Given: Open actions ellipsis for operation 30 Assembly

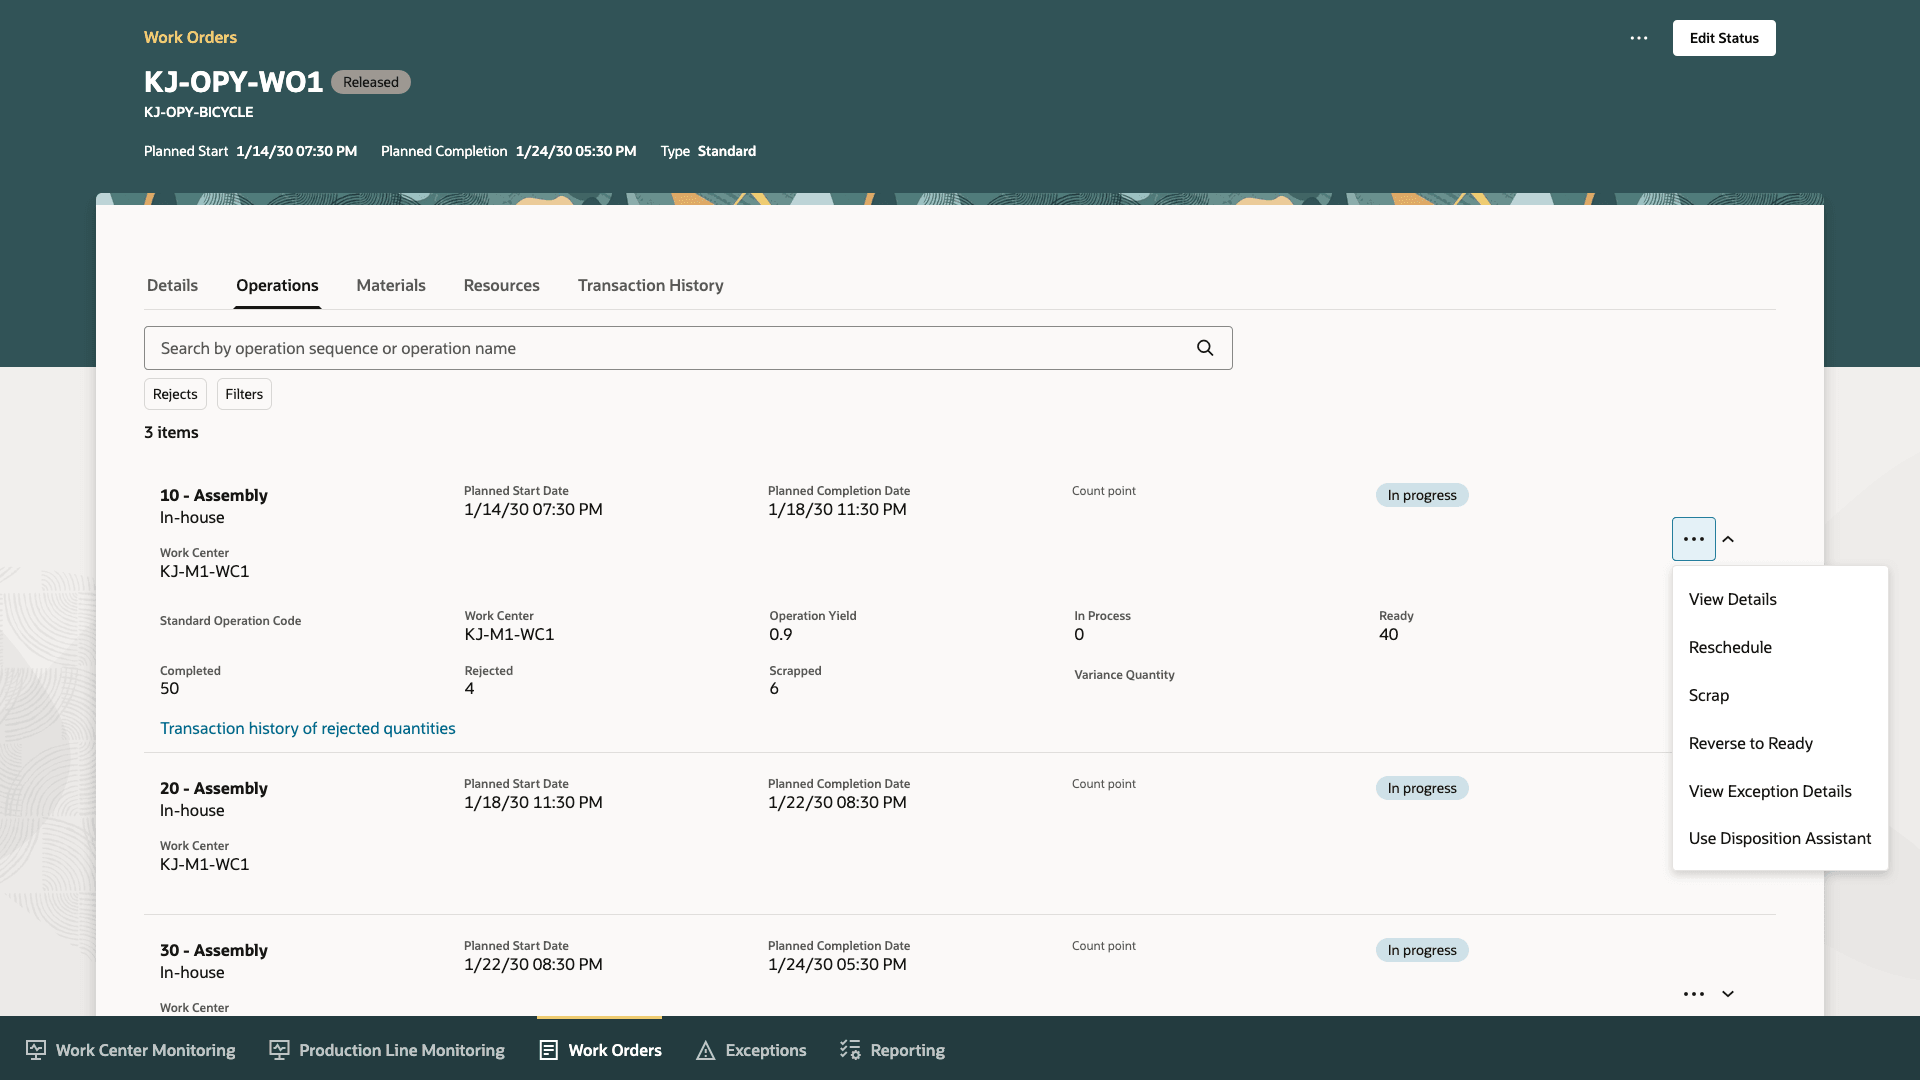Looking at the screenshot, I should [1693, 994].
